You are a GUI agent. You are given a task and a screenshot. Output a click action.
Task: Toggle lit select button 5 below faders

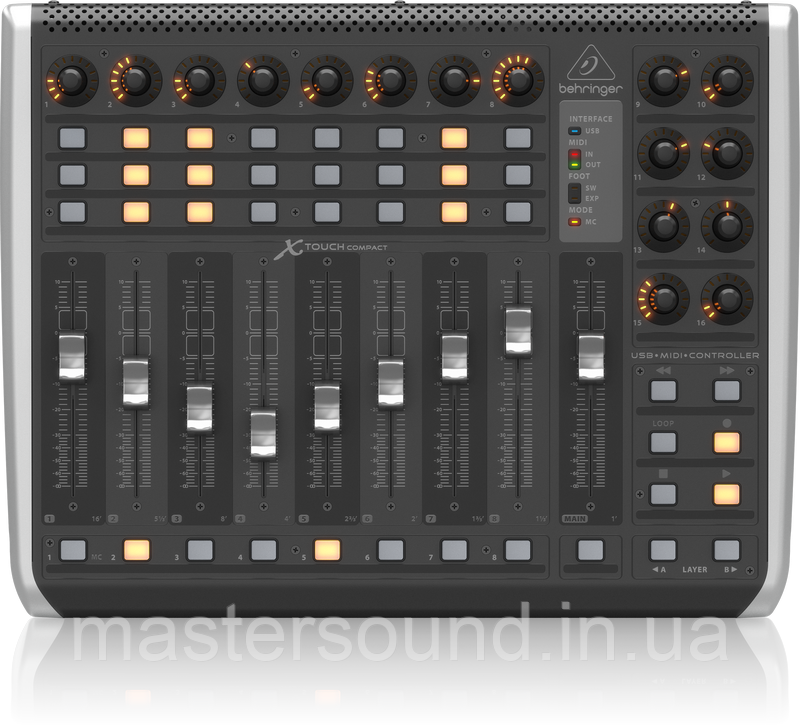[x=327, y=550]
